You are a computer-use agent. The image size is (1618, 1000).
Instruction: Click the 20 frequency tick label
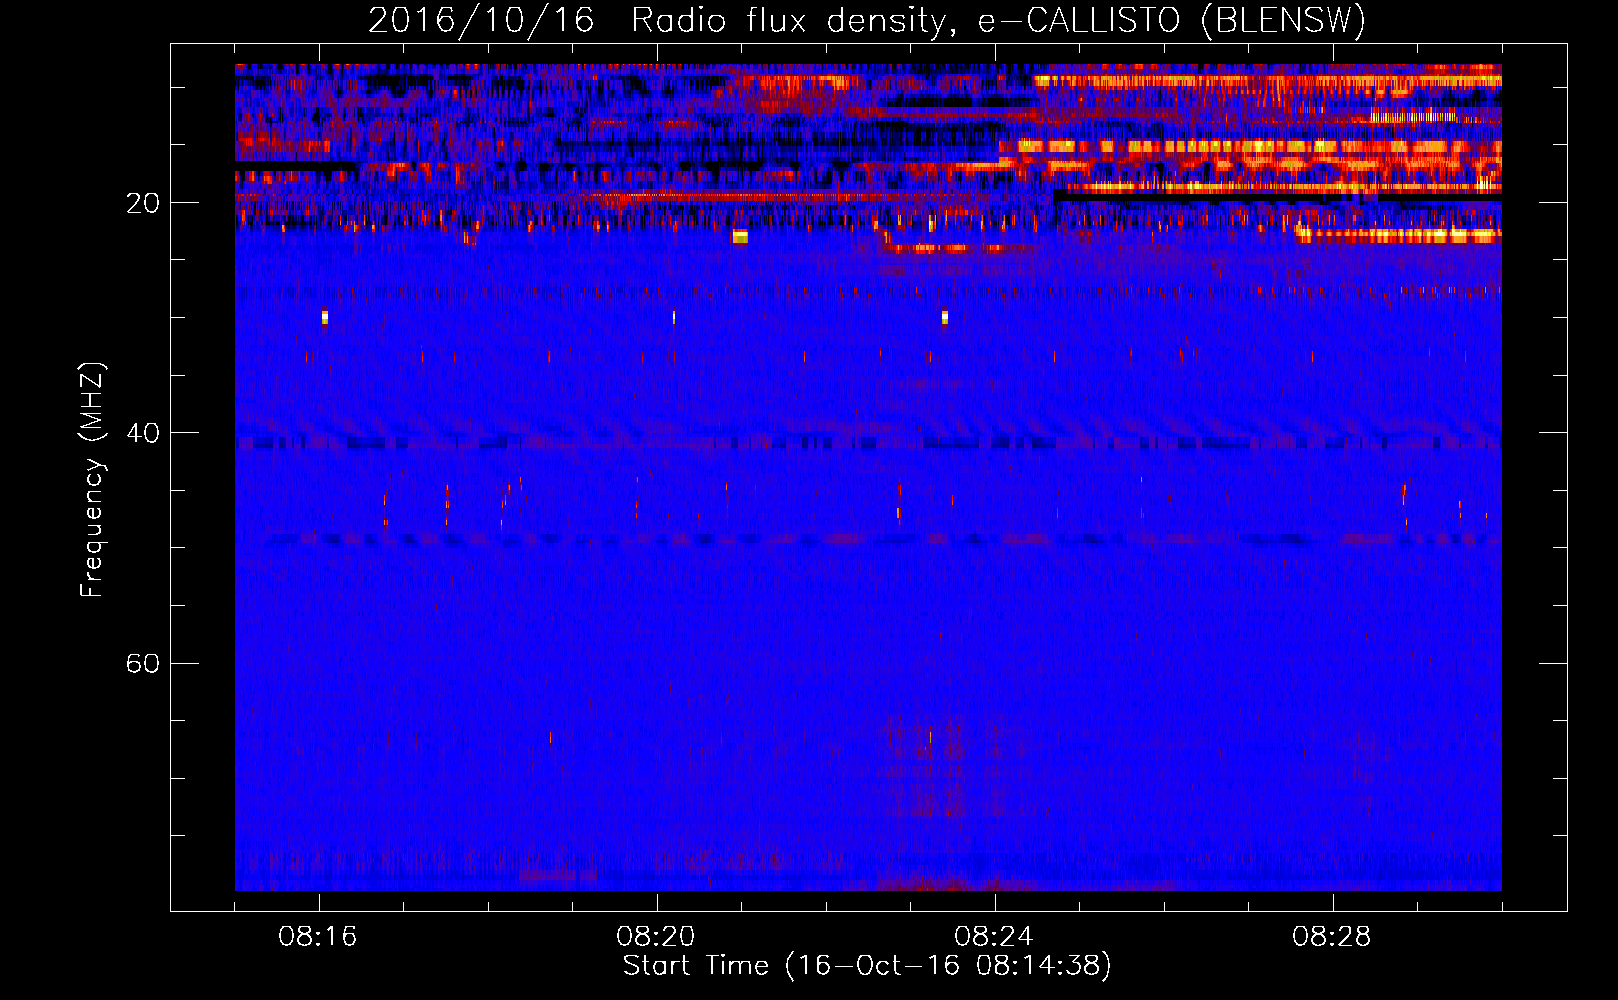(x=142, y=203)
